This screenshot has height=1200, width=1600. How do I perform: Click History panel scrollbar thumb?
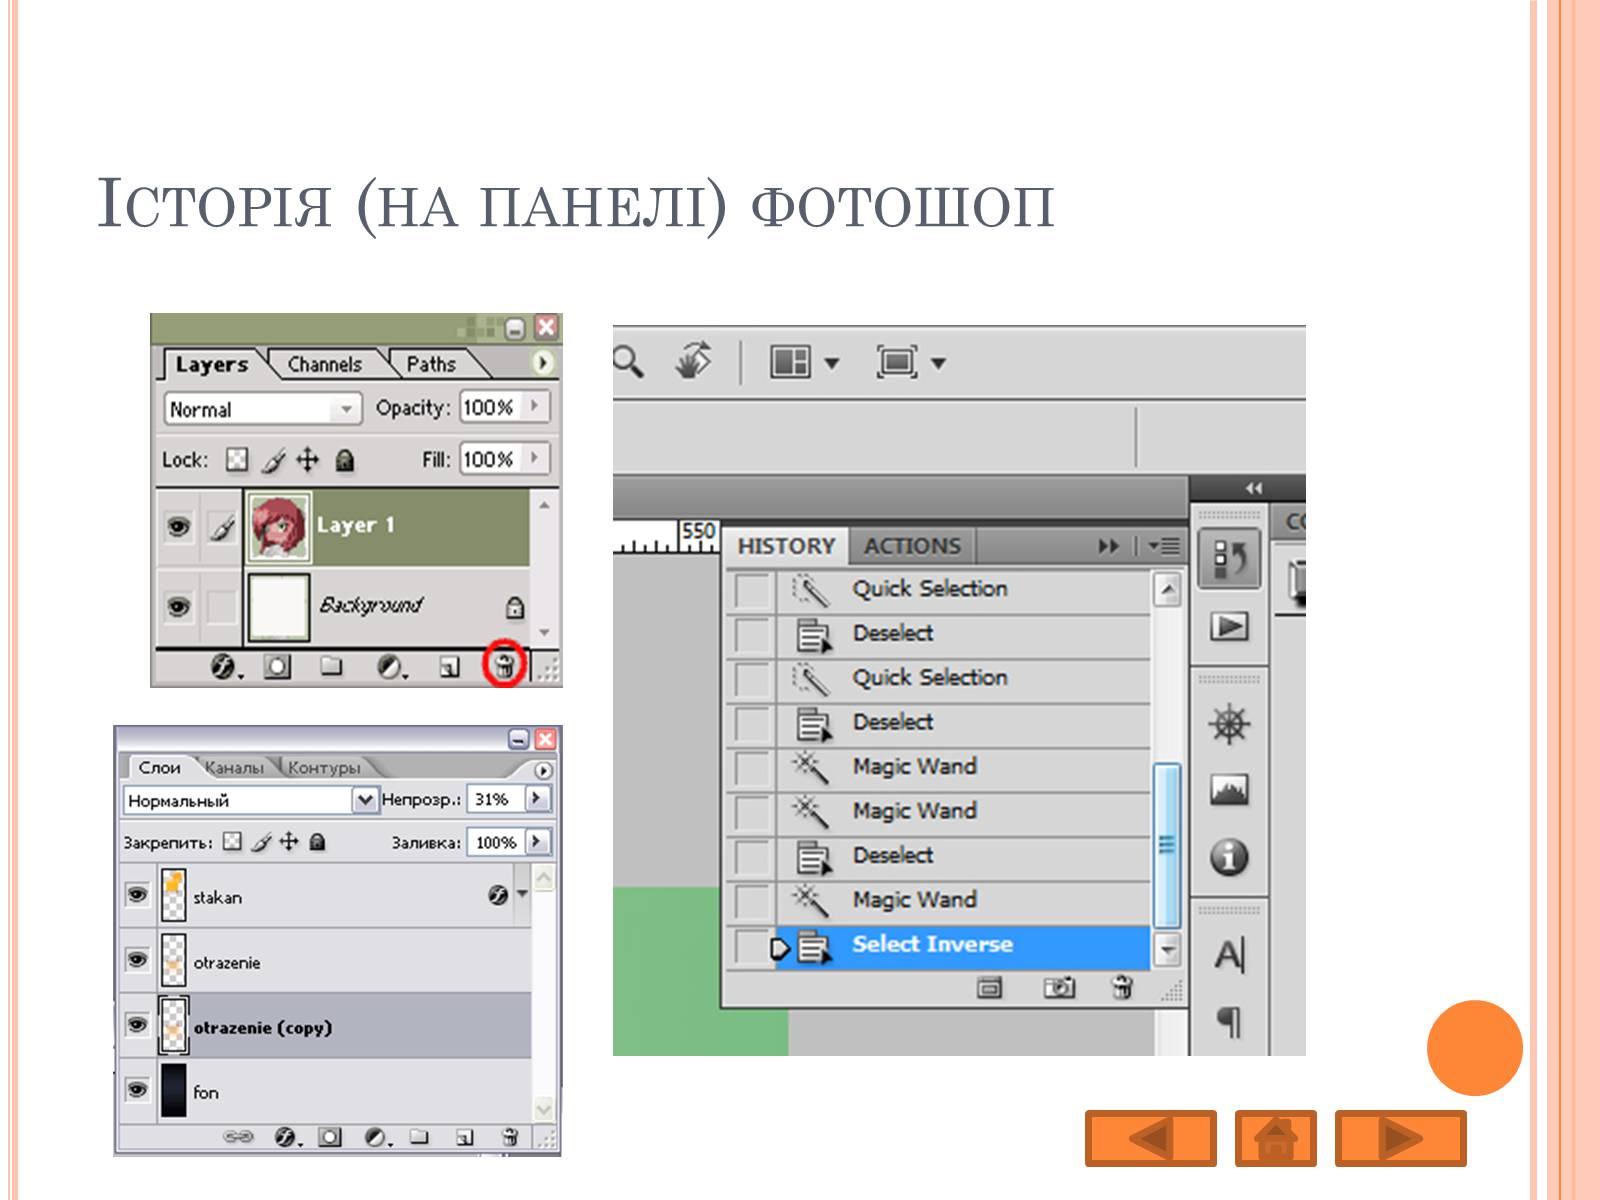coord(1166,846)
